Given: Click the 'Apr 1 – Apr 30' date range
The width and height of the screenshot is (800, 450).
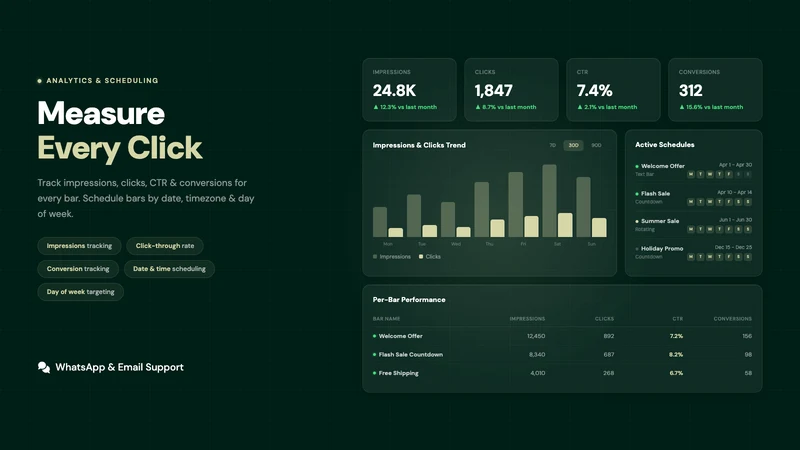Looking at the screenshot, I should pos(735,165).
